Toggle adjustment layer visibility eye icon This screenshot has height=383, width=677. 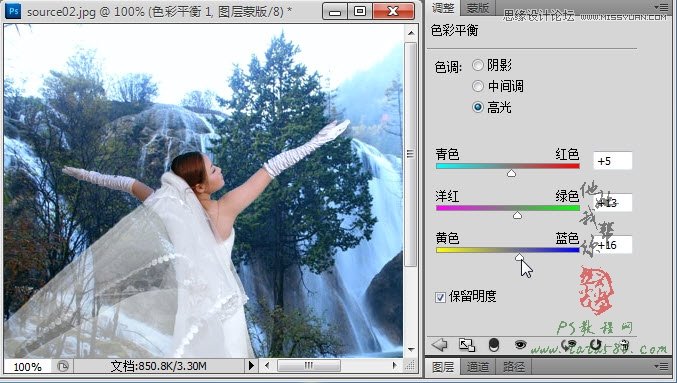click(521, 344)
